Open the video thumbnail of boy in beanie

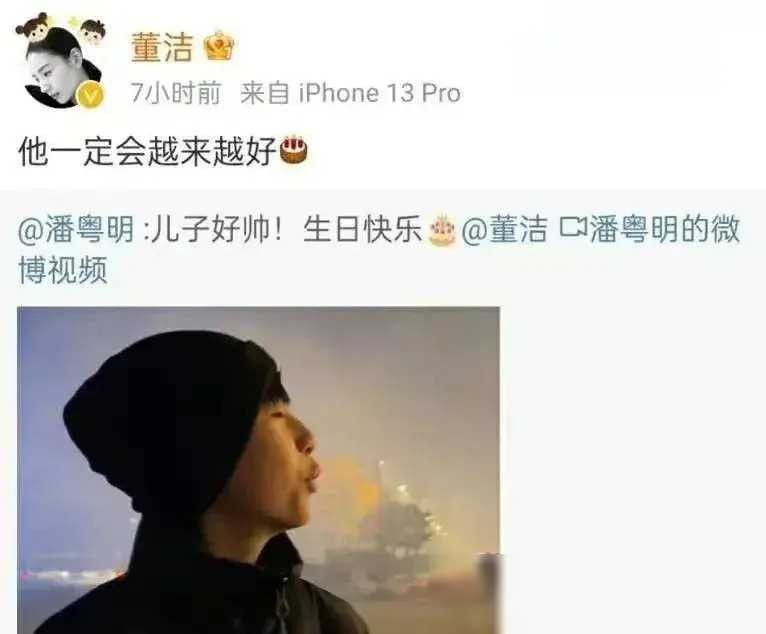click(x=258, y=470)
